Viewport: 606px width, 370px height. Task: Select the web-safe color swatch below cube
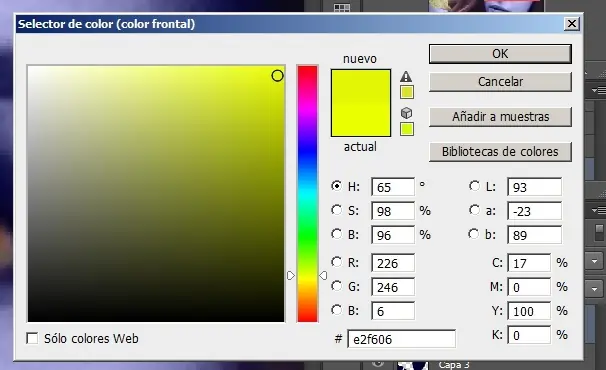click(x=407, y=129)
